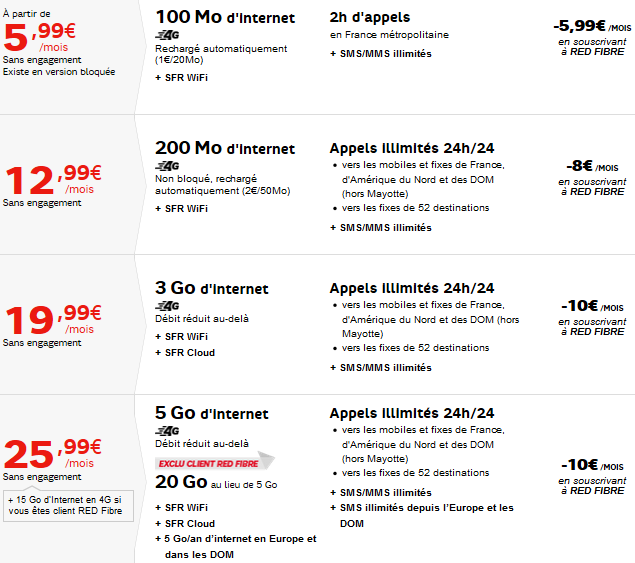Choose the 25,99€ per month plan price
The image size is (635, 563).
[54, 453]
